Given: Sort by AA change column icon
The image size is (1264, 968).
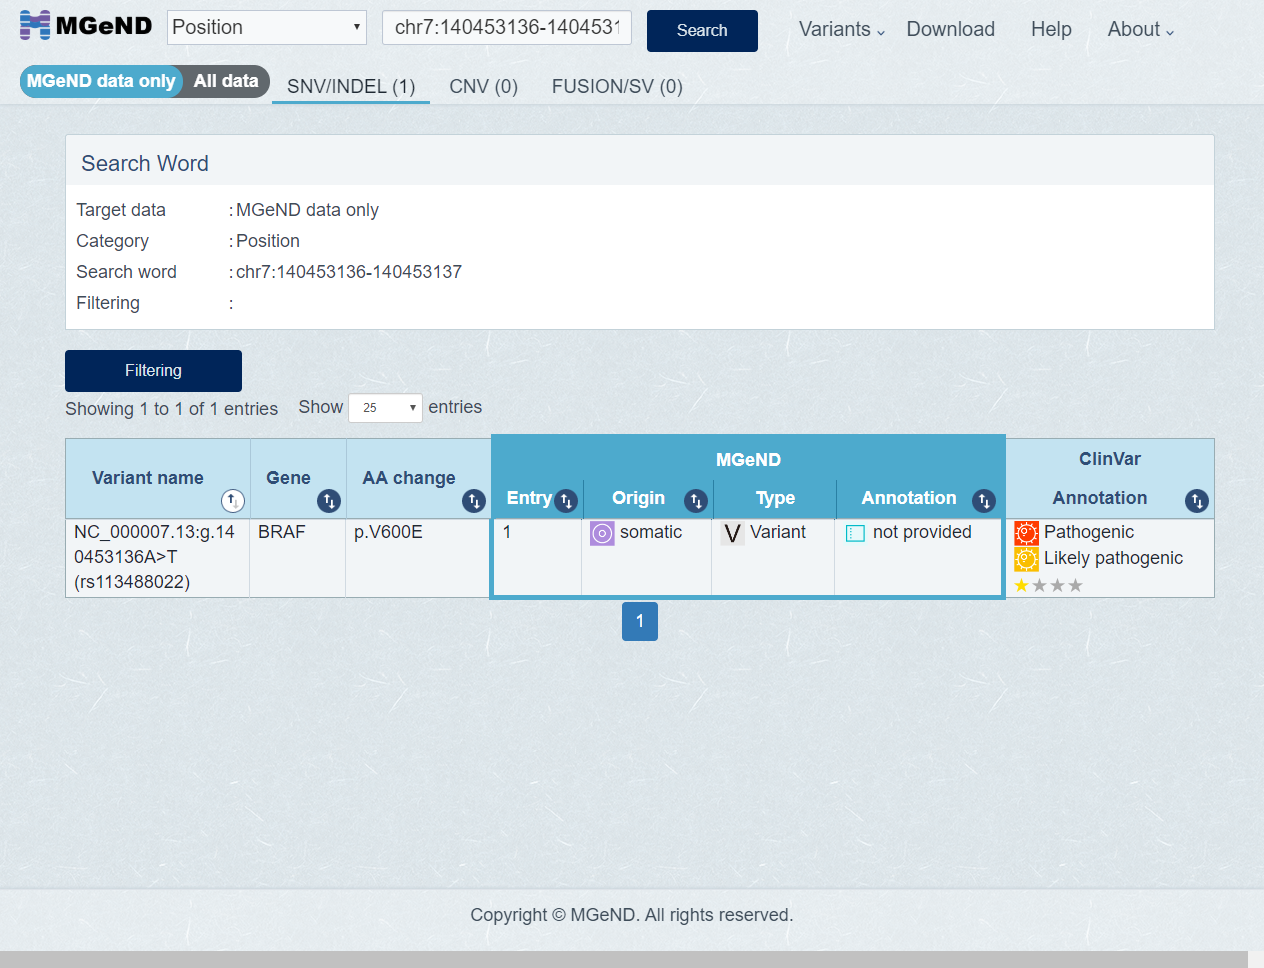Looking at the screenshot, I should pos(473,501).
